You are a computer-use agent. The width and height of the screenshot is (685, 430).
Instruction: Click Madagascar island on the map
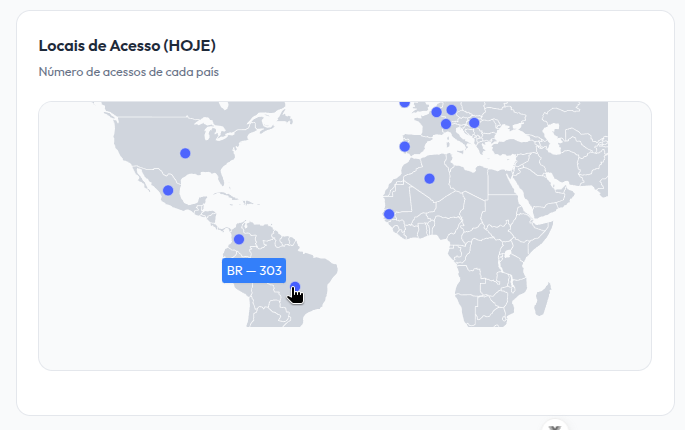tap(543, 296)
